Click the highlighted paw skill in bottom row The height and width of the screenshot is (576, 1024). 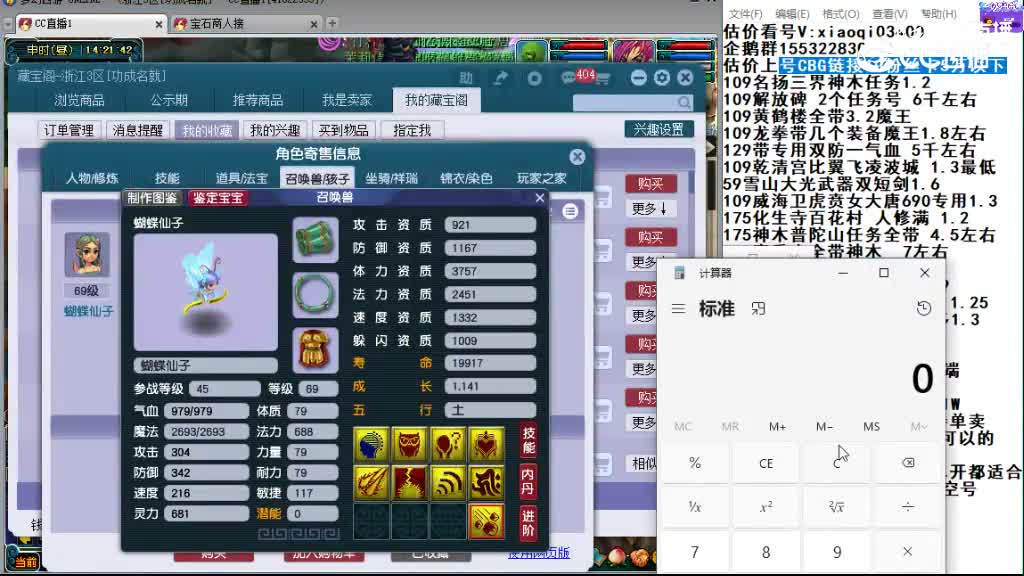pos(486,521)
